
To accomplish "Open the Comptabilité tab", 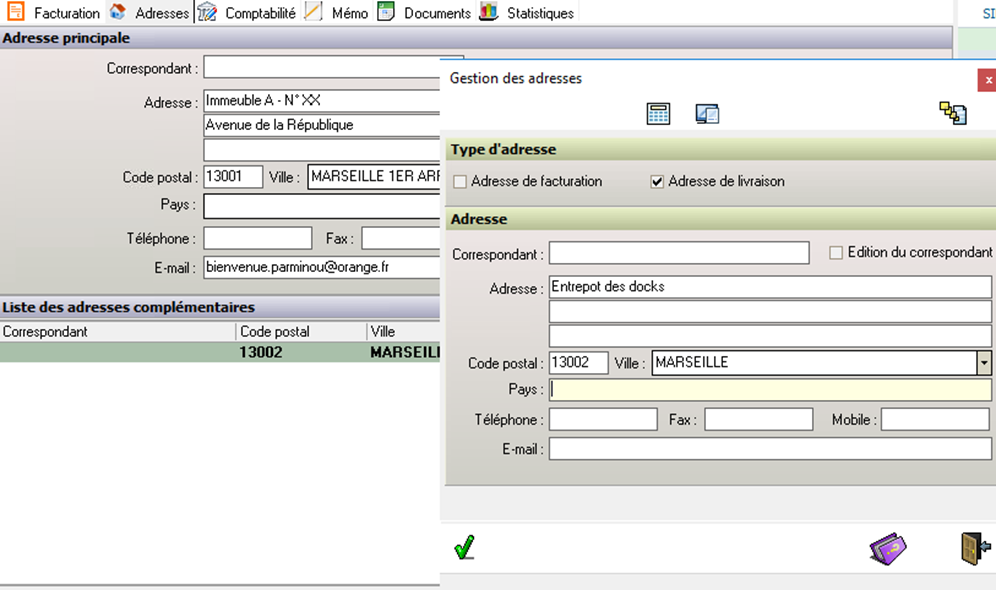I will pyautogui.click(x=260, y=13).
